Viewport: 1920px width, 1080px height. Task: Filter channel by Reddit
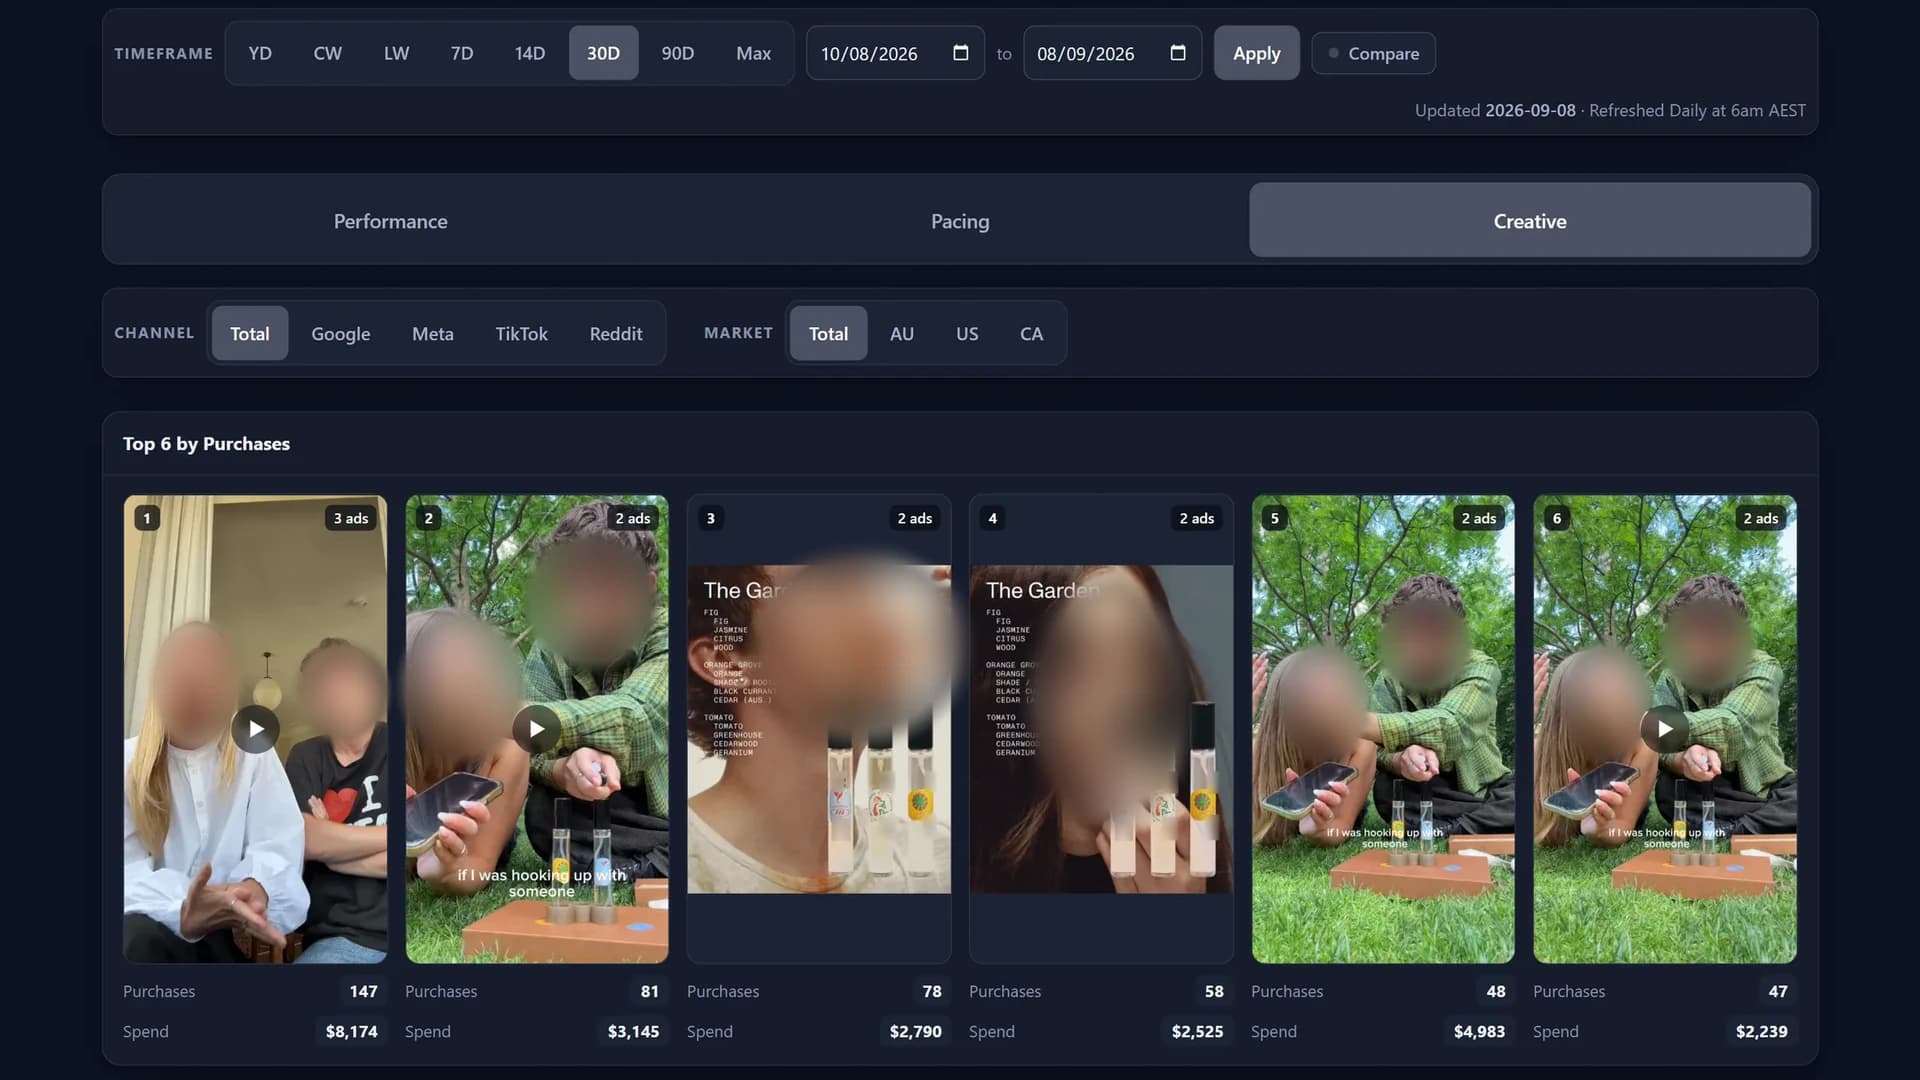[x=616, y=333]
